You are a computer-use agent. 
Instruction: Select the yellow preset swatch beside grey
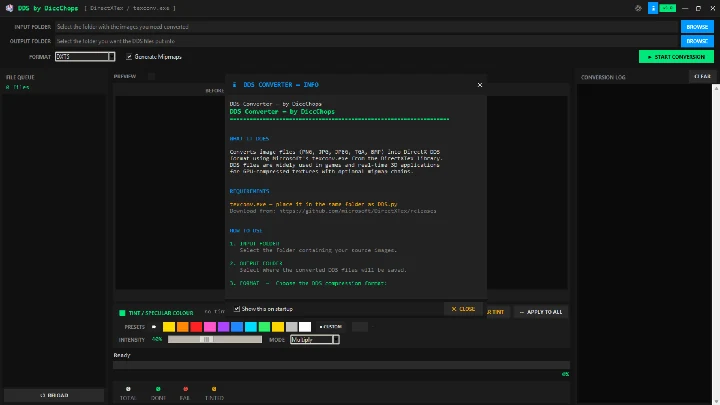(x=278, y=327)
